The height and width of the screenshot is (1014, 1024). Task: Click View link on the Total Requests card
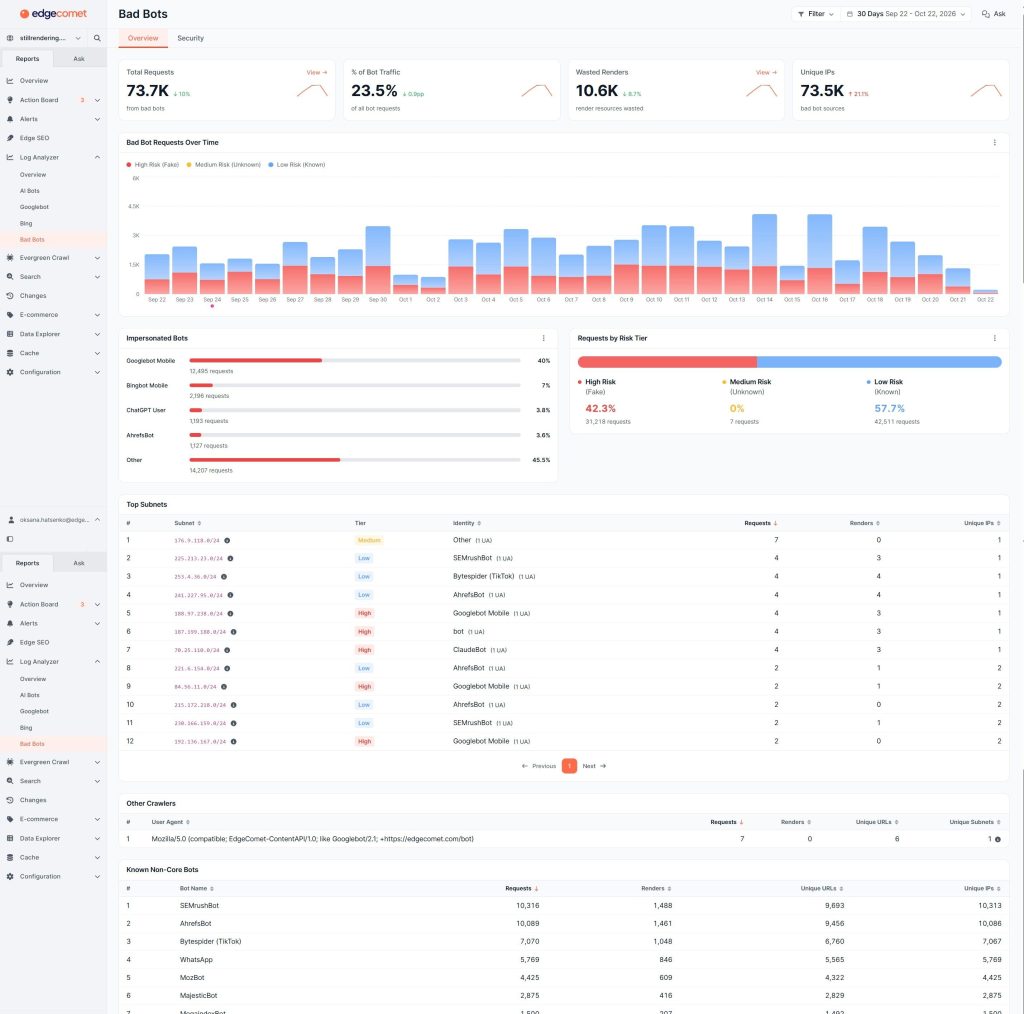[317, 72]
